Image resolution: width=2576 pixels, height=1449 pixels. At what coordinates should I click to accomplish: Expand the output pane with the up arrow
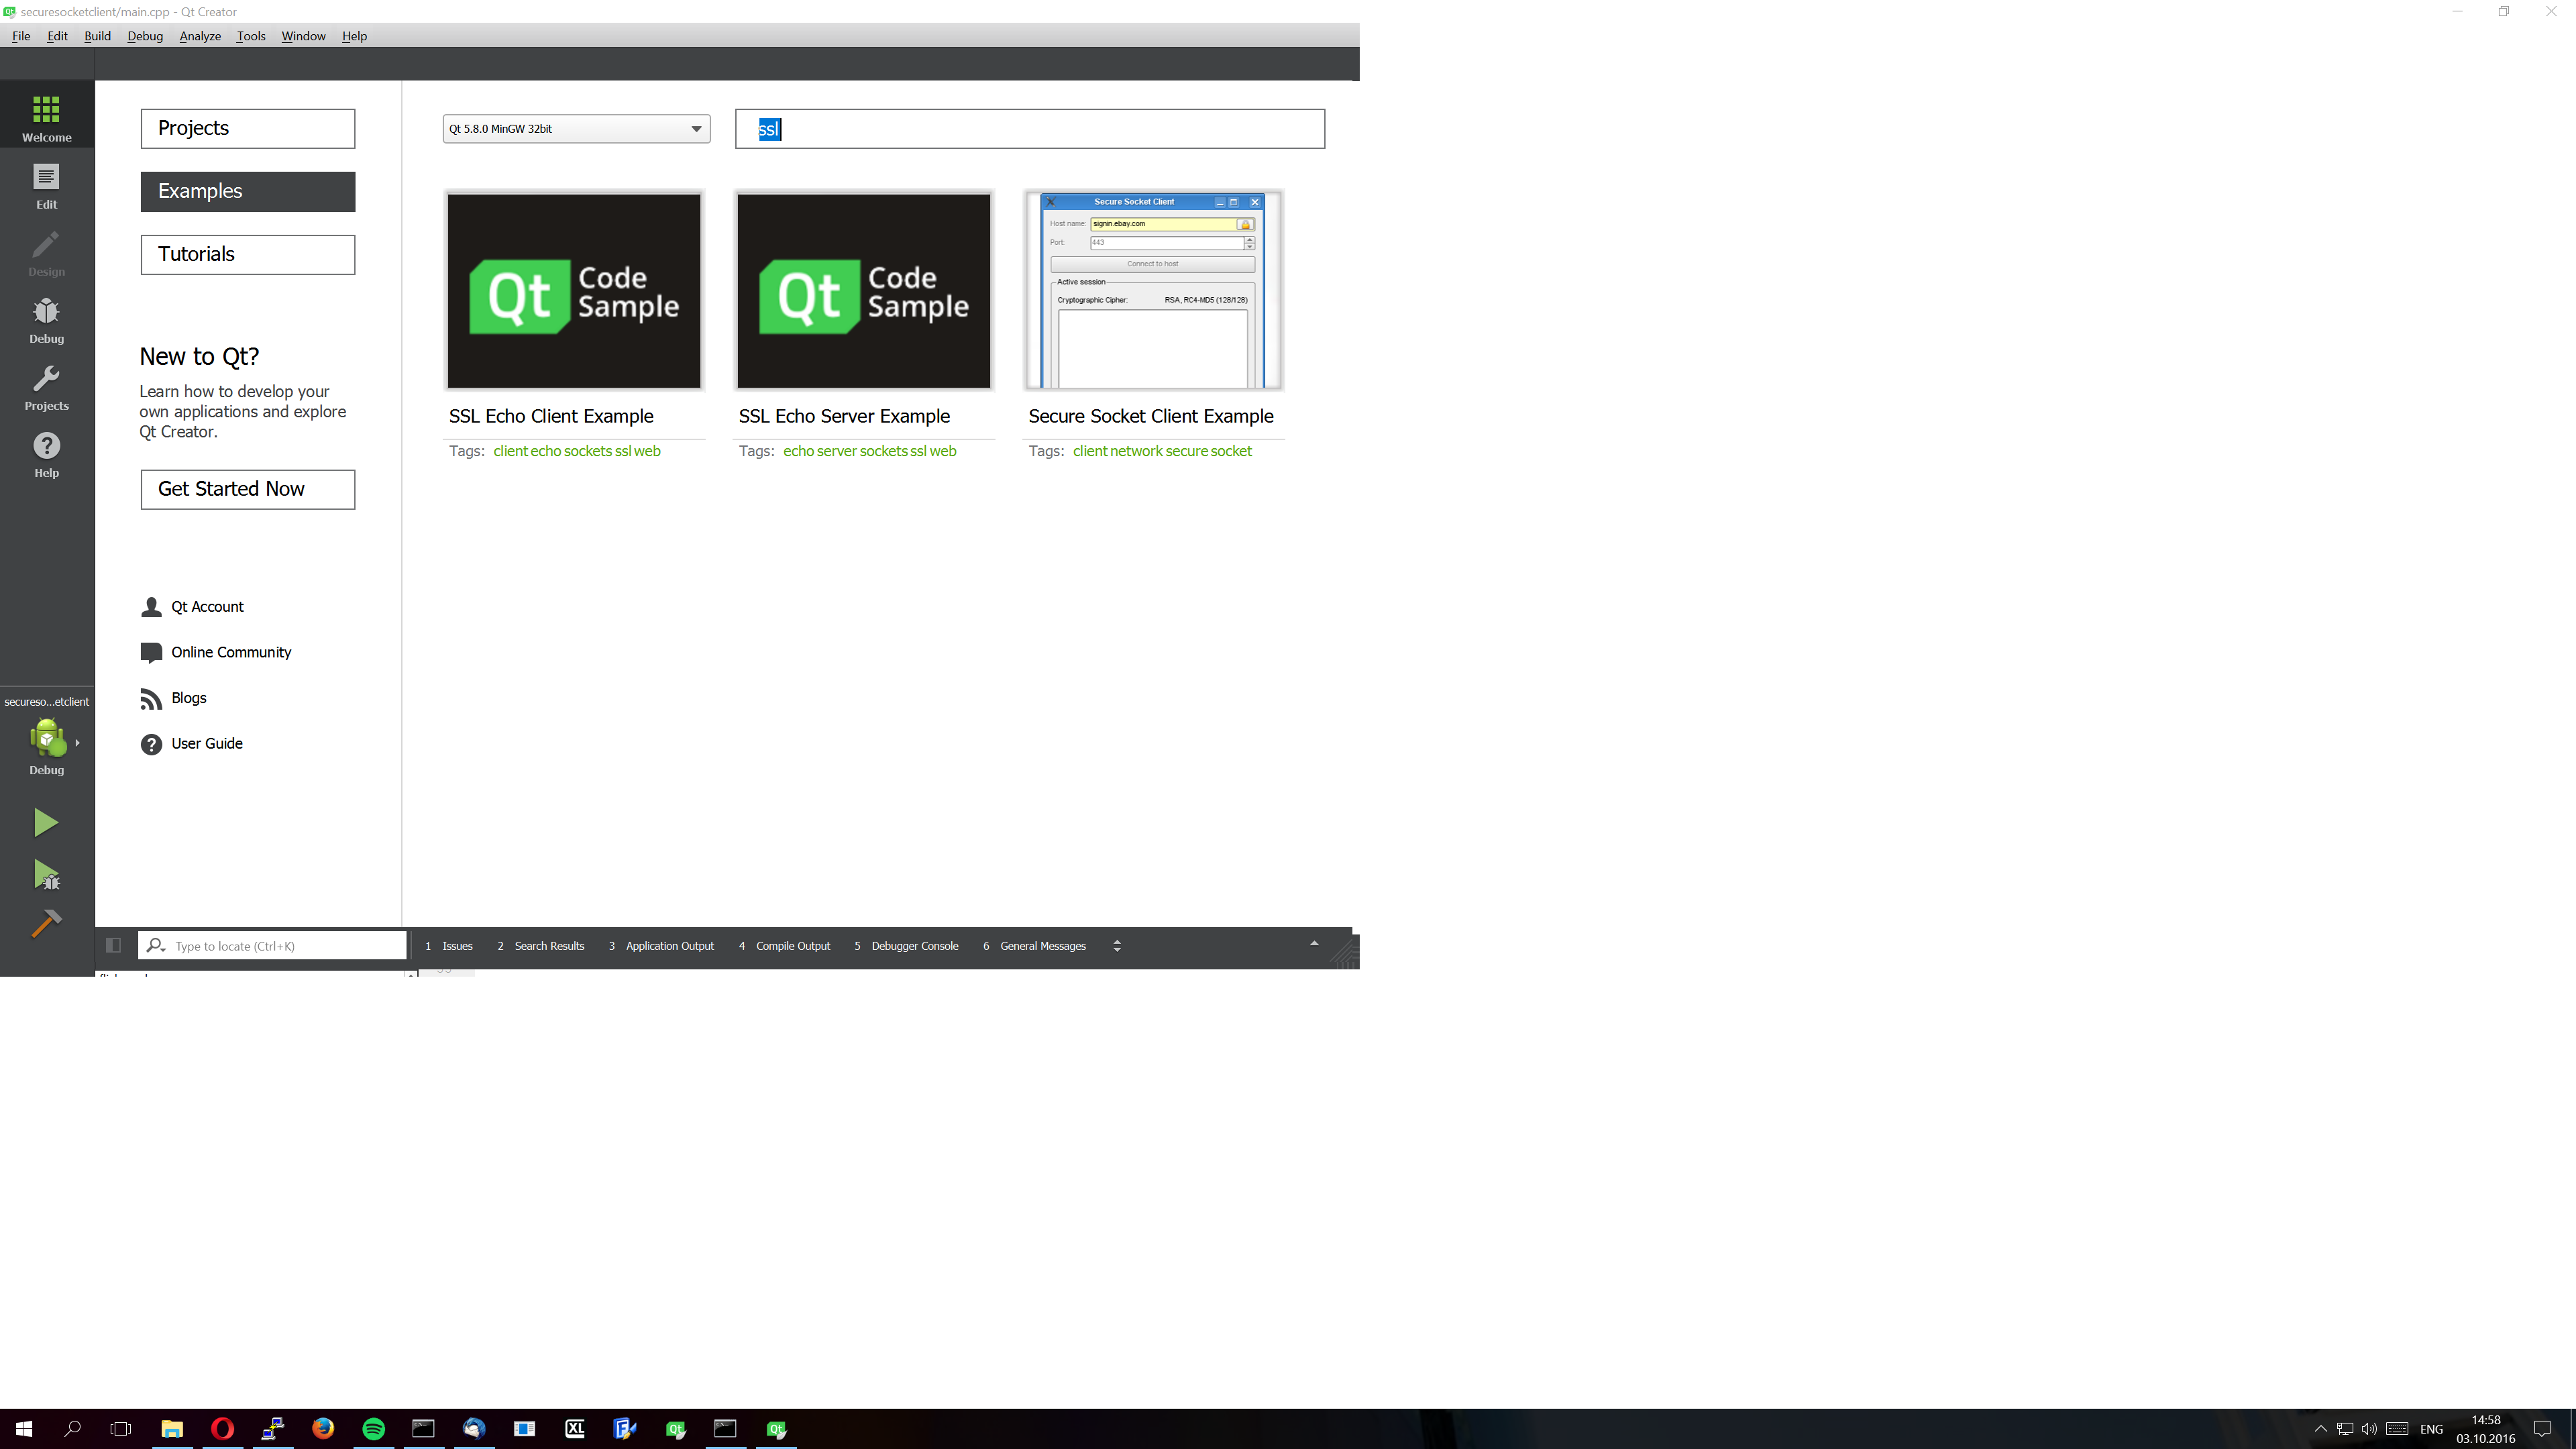pyautogui.click(x=1314, y=944)
